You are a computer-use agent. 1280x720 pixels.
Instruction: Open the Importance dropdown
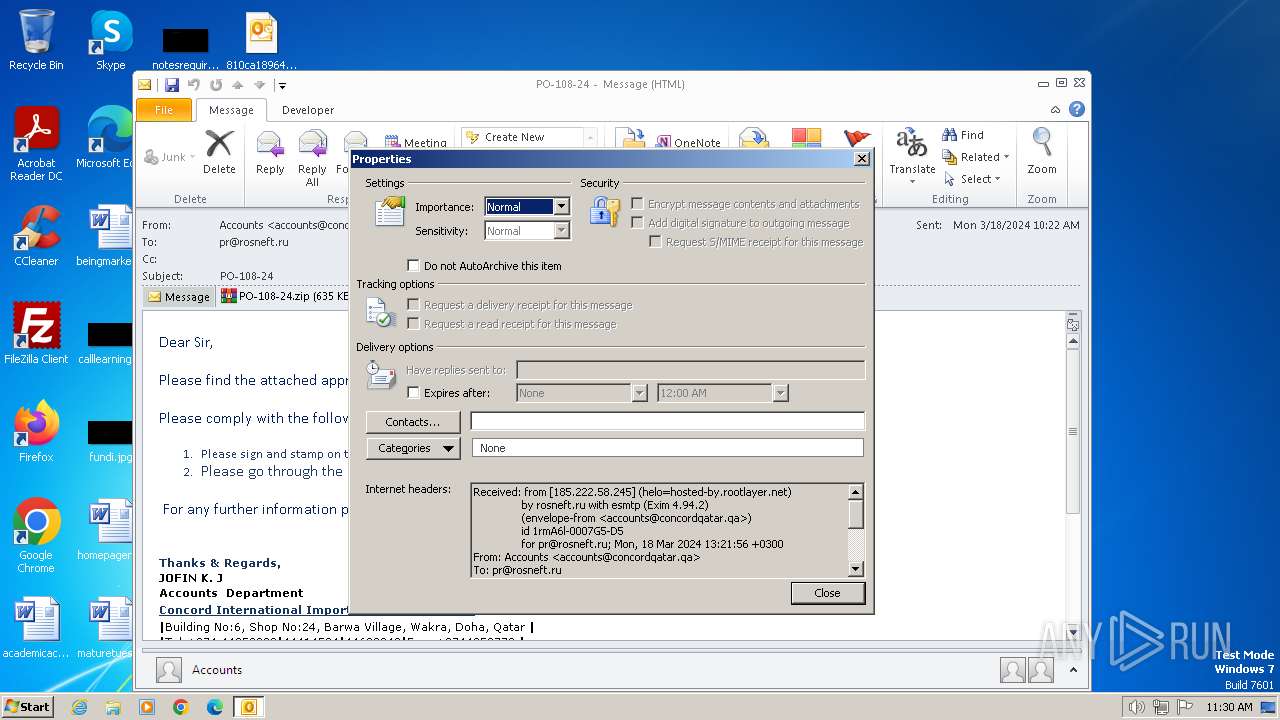[x=561, y=207]
